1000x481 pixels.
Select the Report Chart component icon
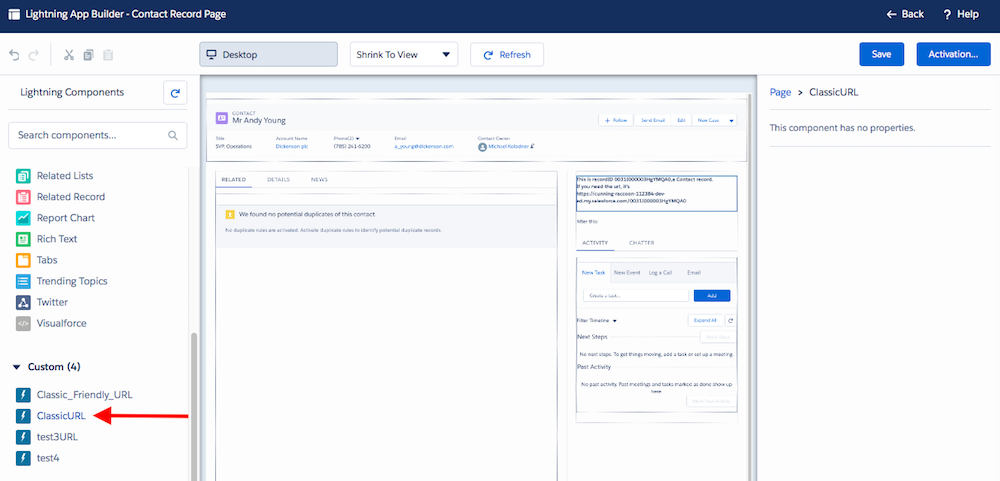[x=23, y=218]
